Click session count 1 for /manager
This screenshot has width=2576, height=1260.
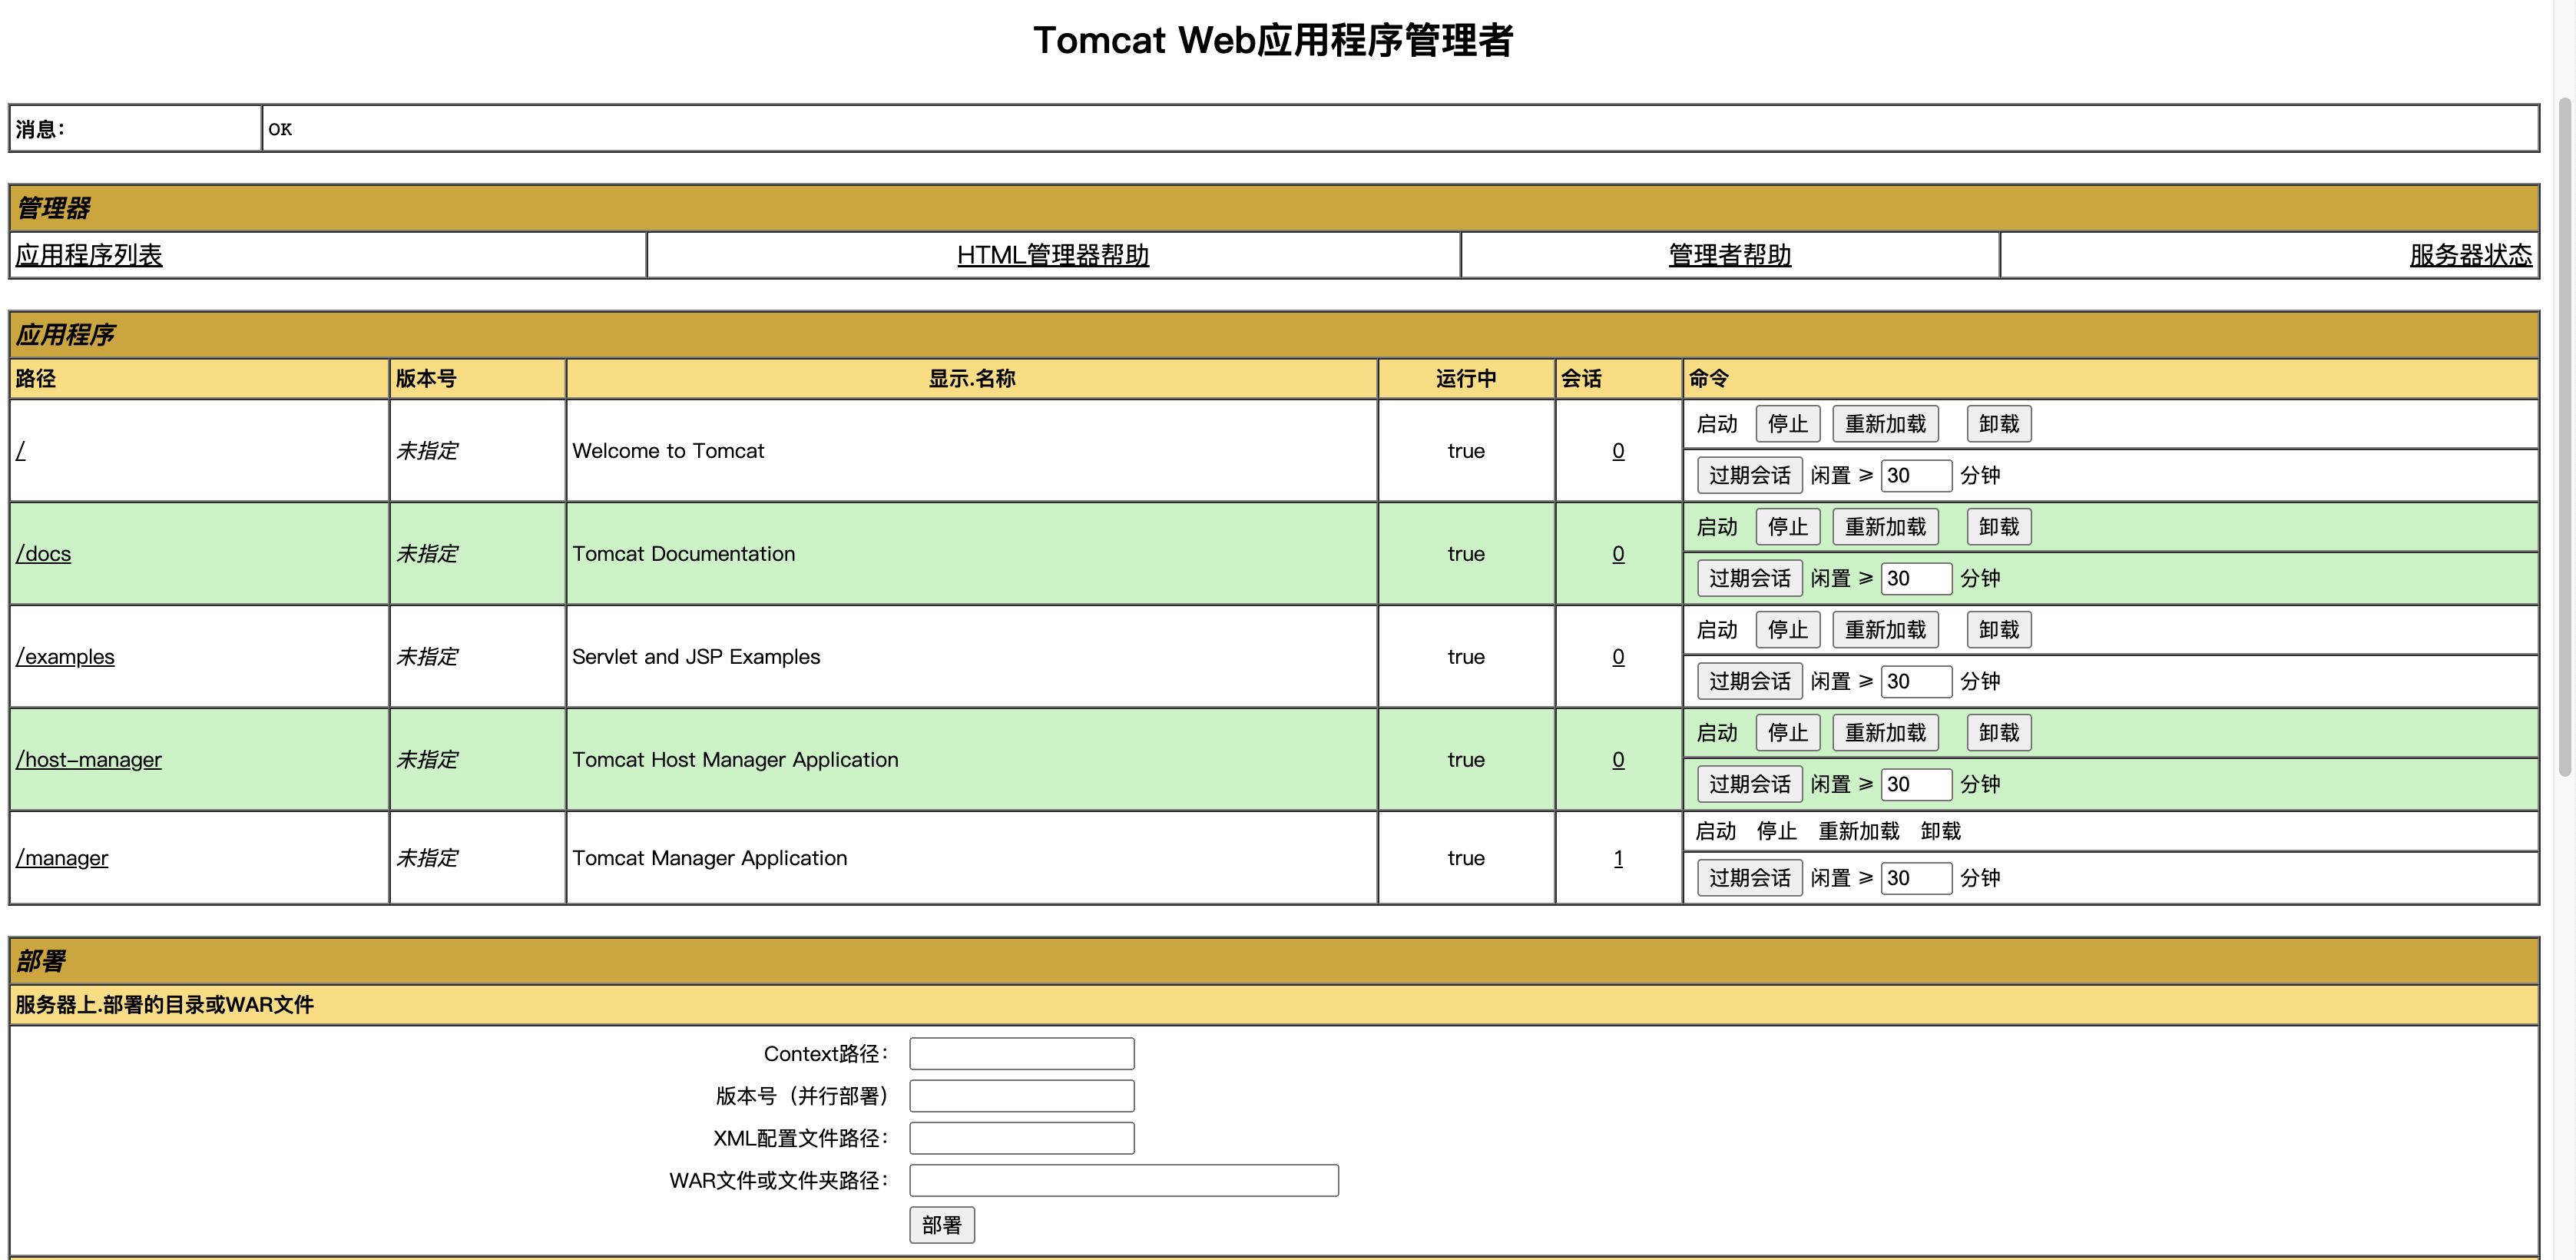point(1618,858)
